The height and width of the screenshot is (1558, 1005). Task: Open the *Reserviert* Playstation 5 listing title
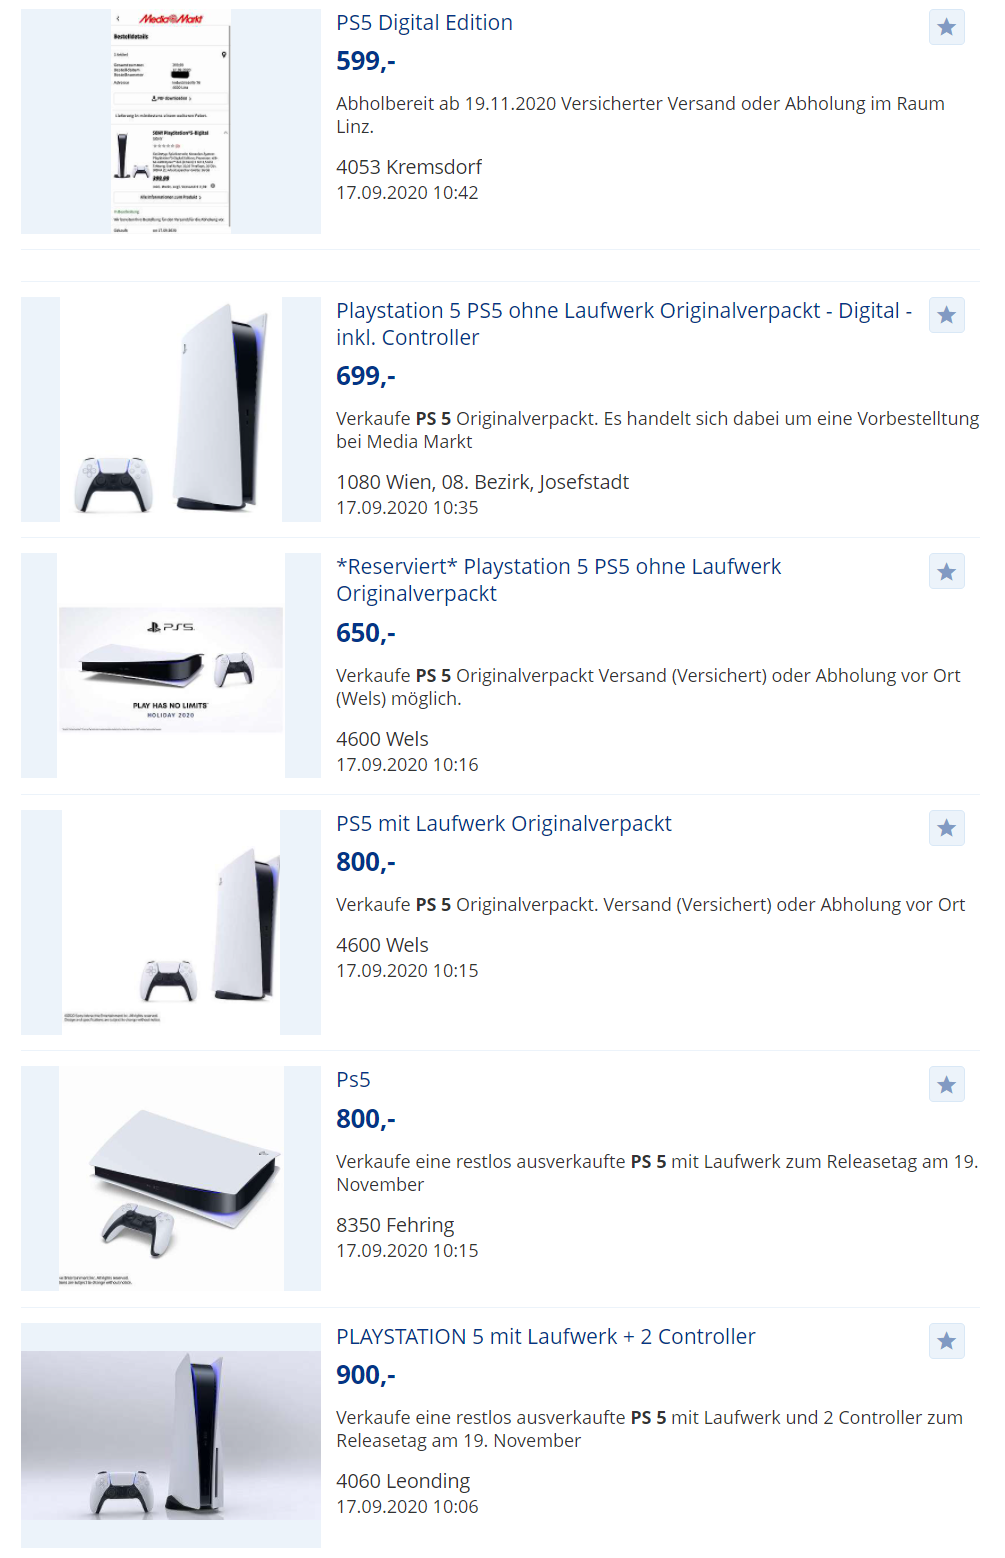click(x=558, y=580)
